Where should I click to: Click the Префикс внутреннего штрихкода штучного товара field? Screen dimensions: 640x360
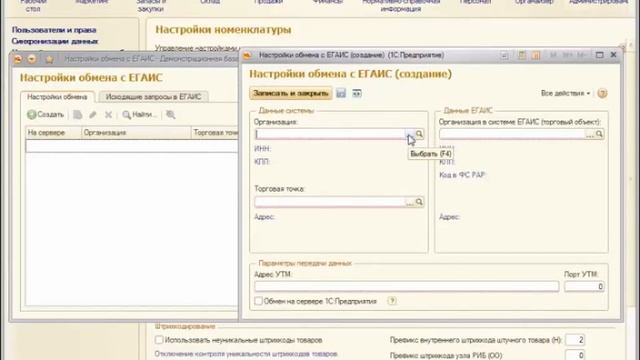tap(575, 340)
